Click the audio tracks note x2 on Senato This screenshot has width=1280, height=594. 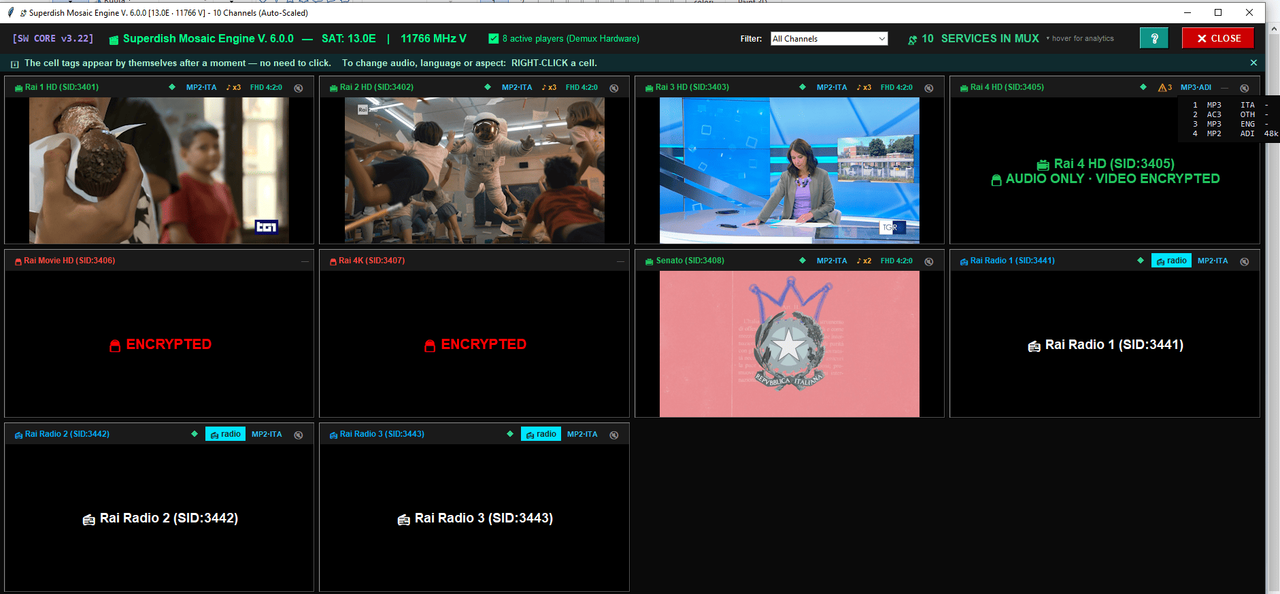pyautogui.click(x=864, y=260)
